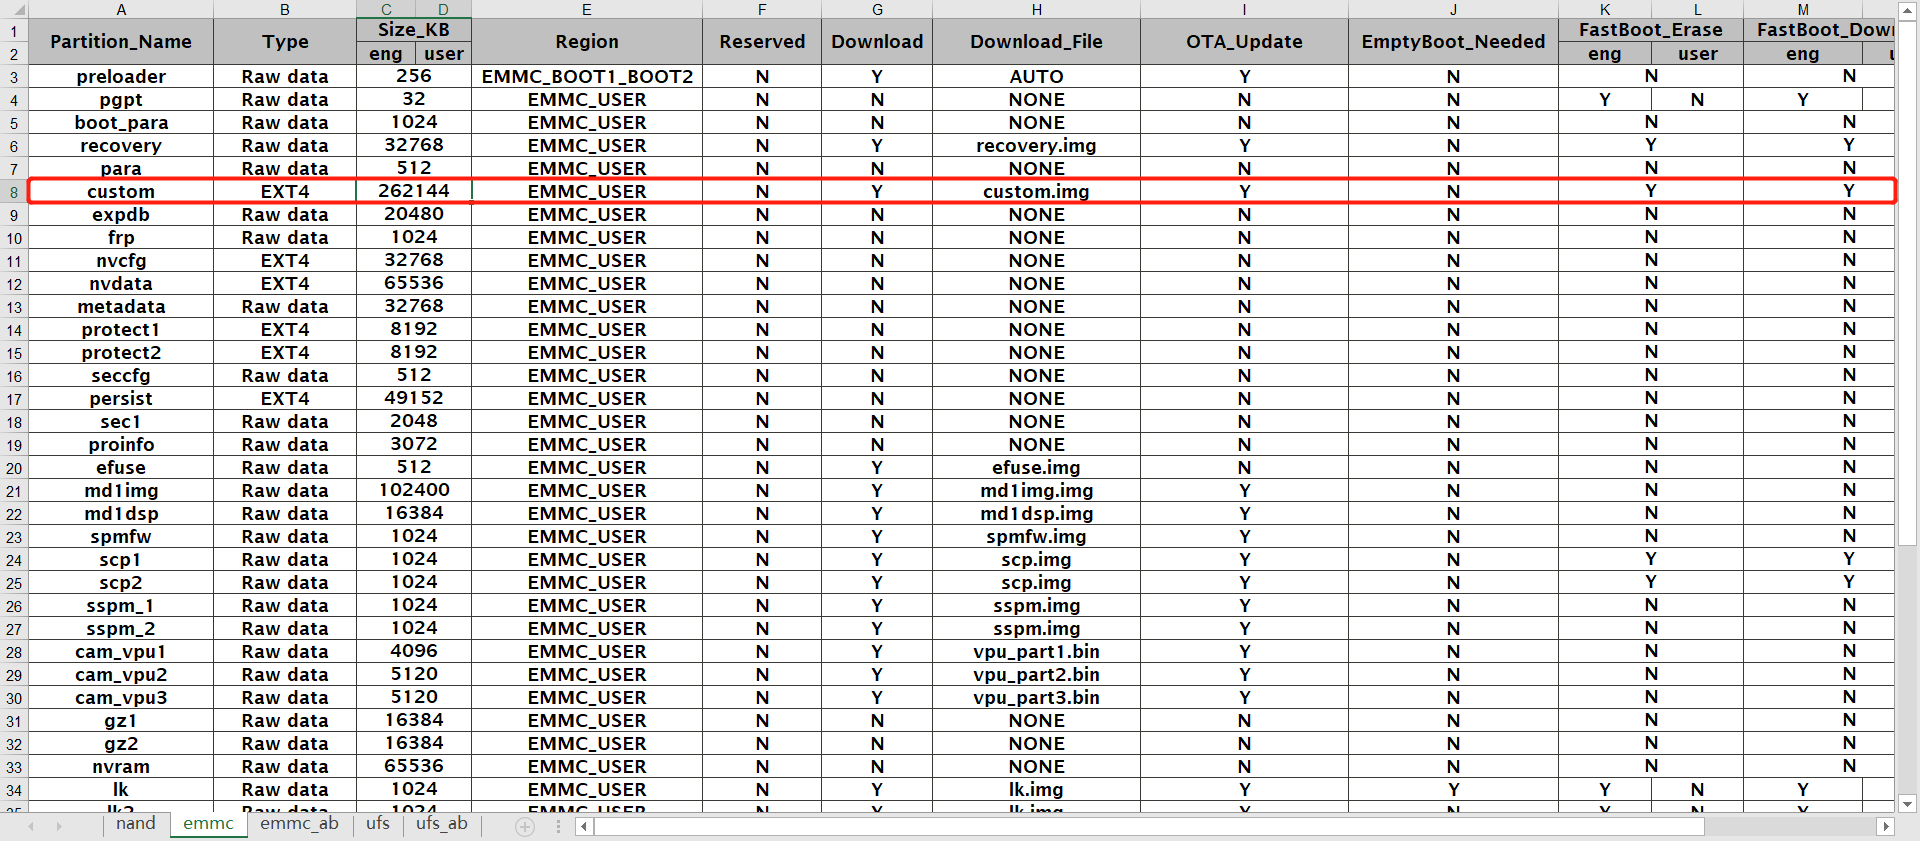Select the boot_para partition cell

pos(121,123)
